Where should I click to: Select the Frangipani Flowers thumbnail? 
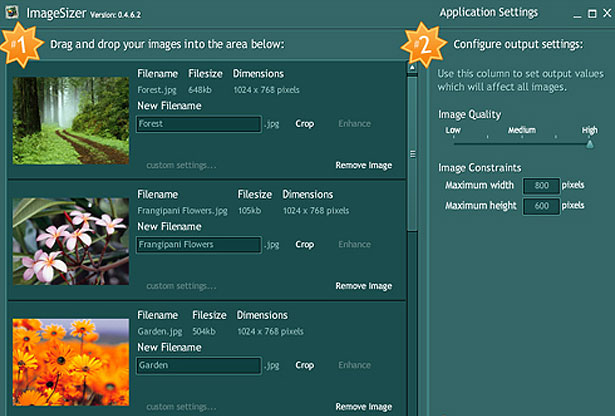(x=71, y=241)
